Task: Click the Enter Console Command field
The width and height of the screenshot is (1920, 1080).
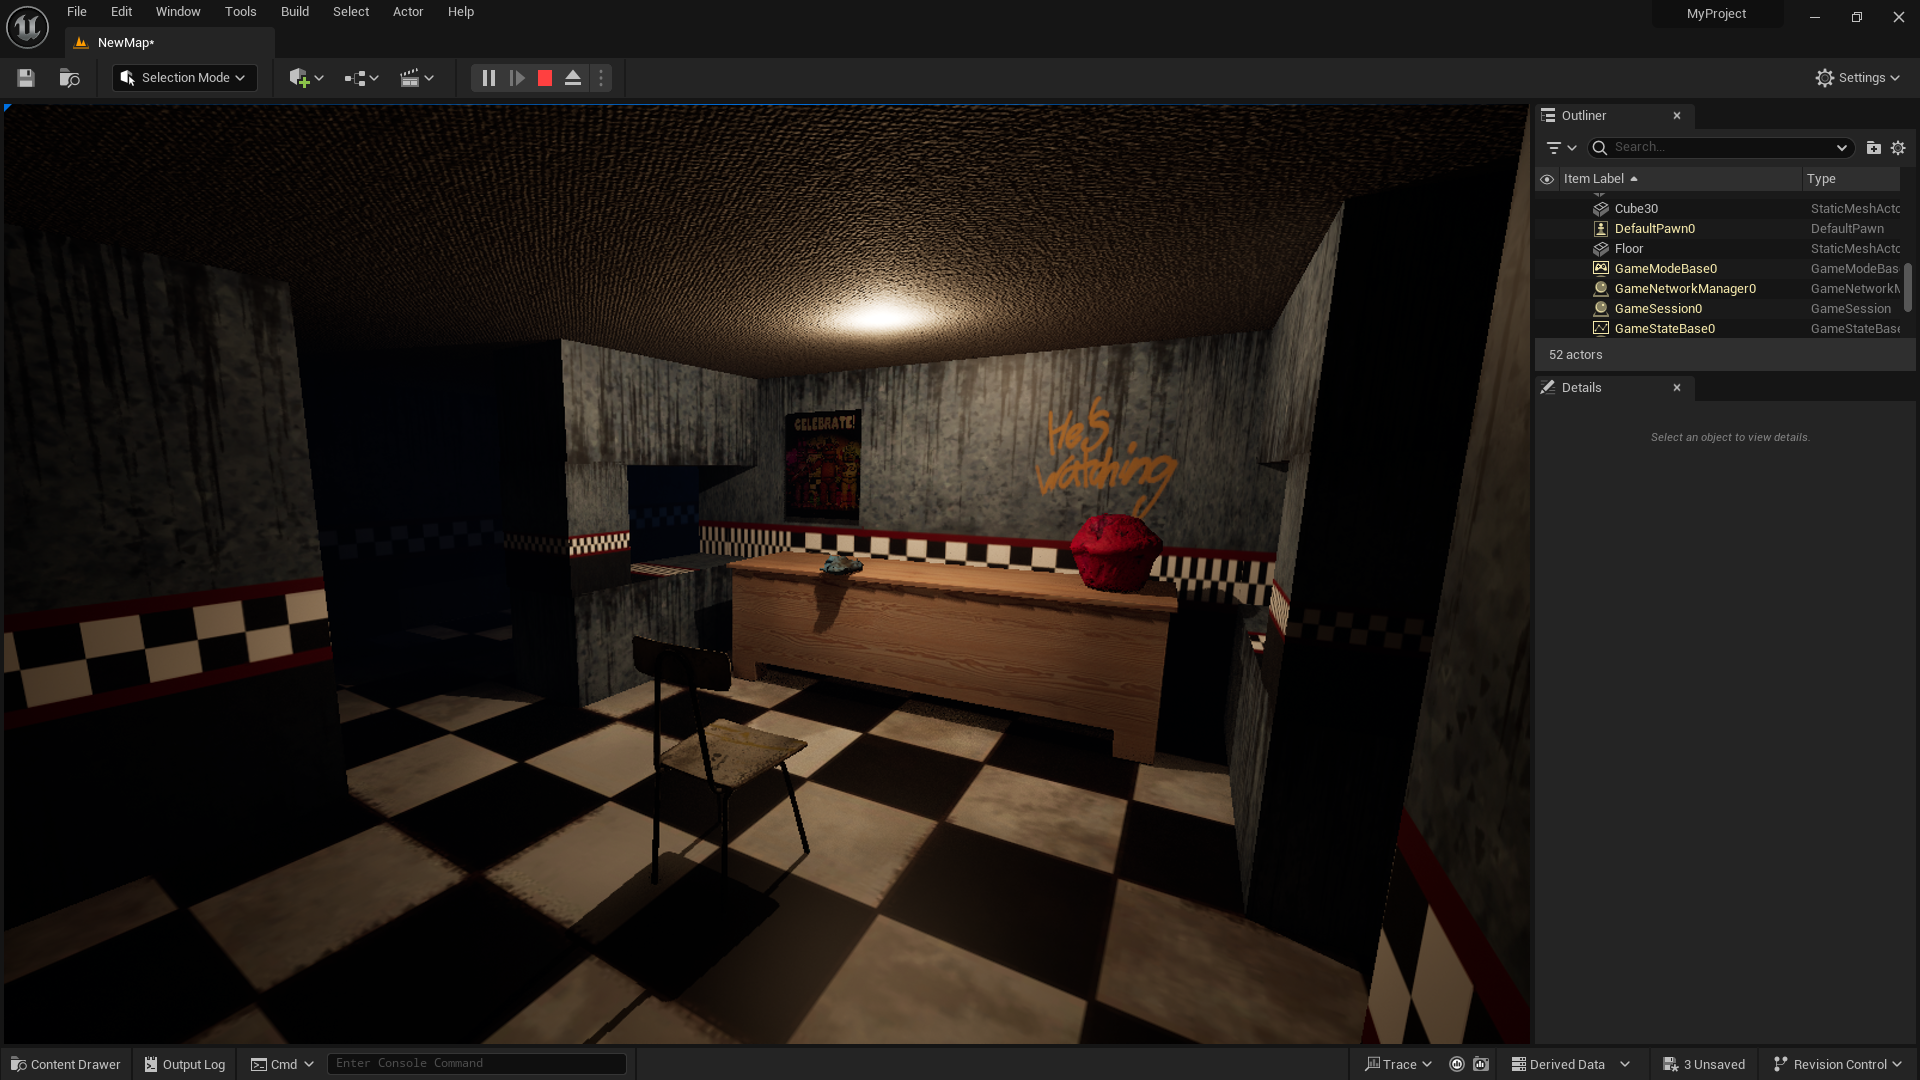Action: (x=477, y=1063)
